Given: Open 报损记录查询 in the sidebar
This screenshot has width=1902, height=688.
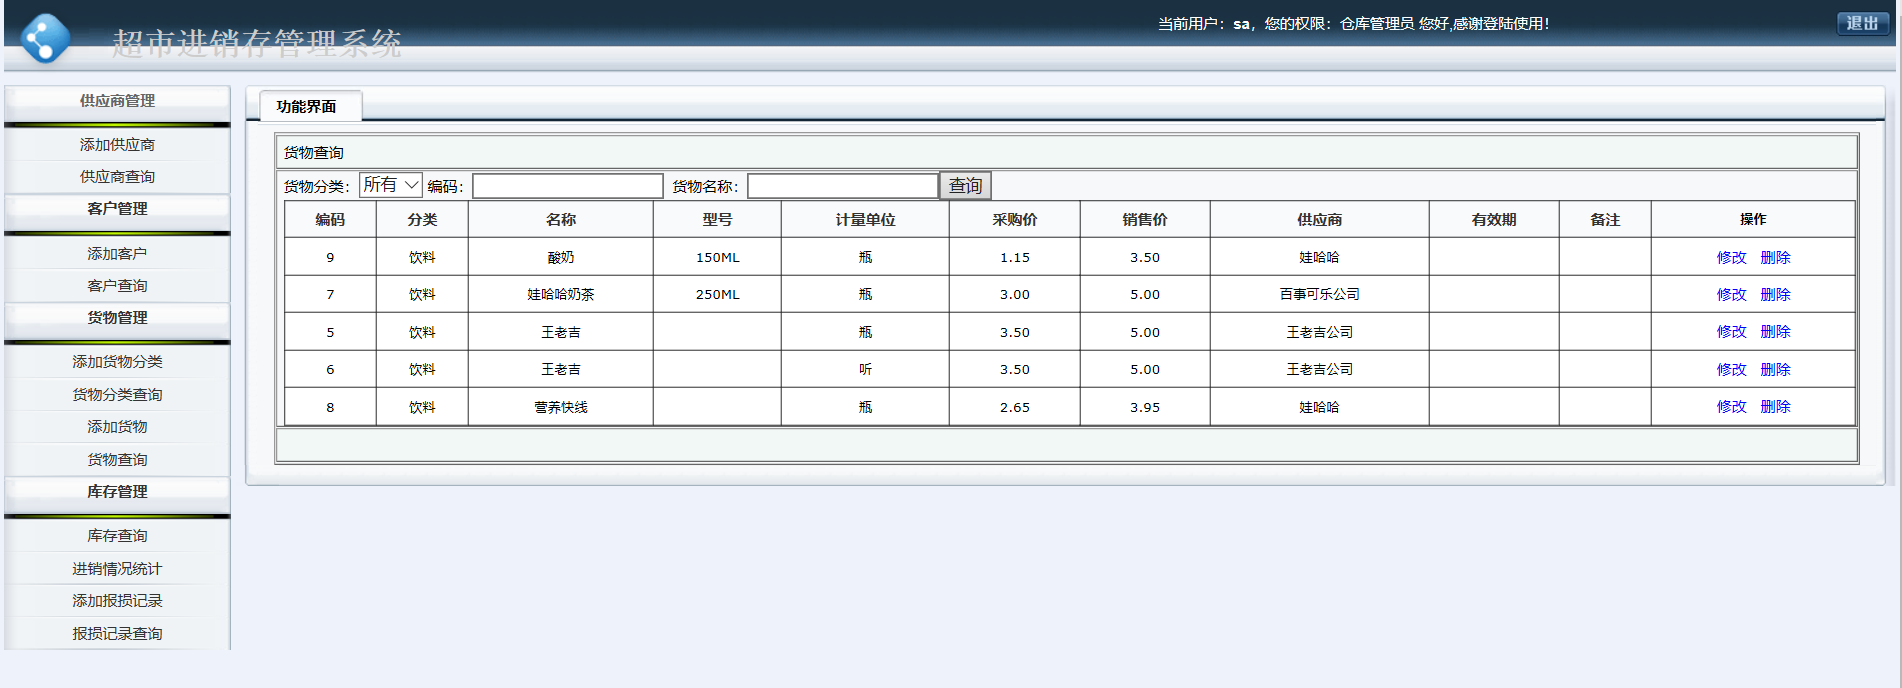Looking at the screenshot, I should coord(117,634).
